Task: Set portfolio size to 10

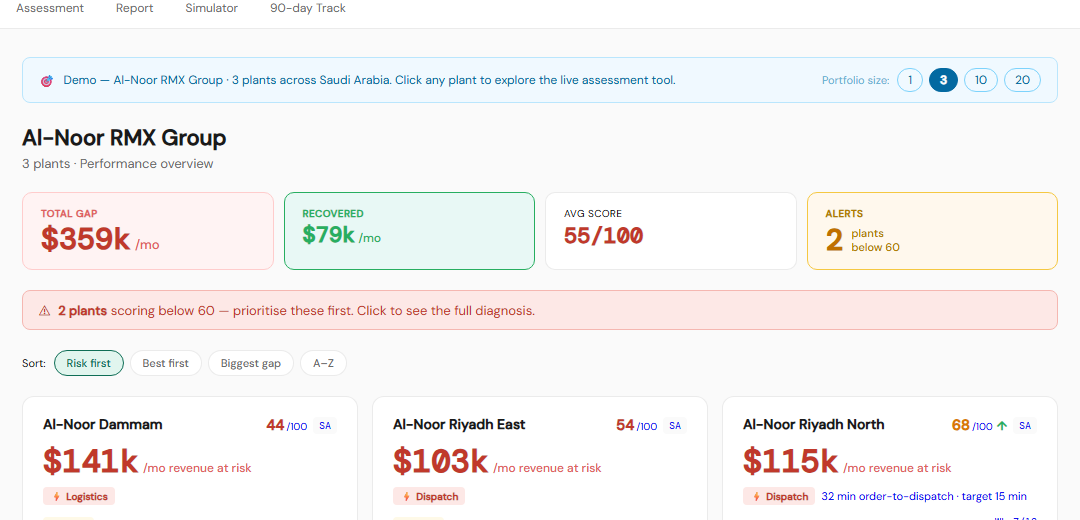Action: pyautogui.click(x=981, y=80)
